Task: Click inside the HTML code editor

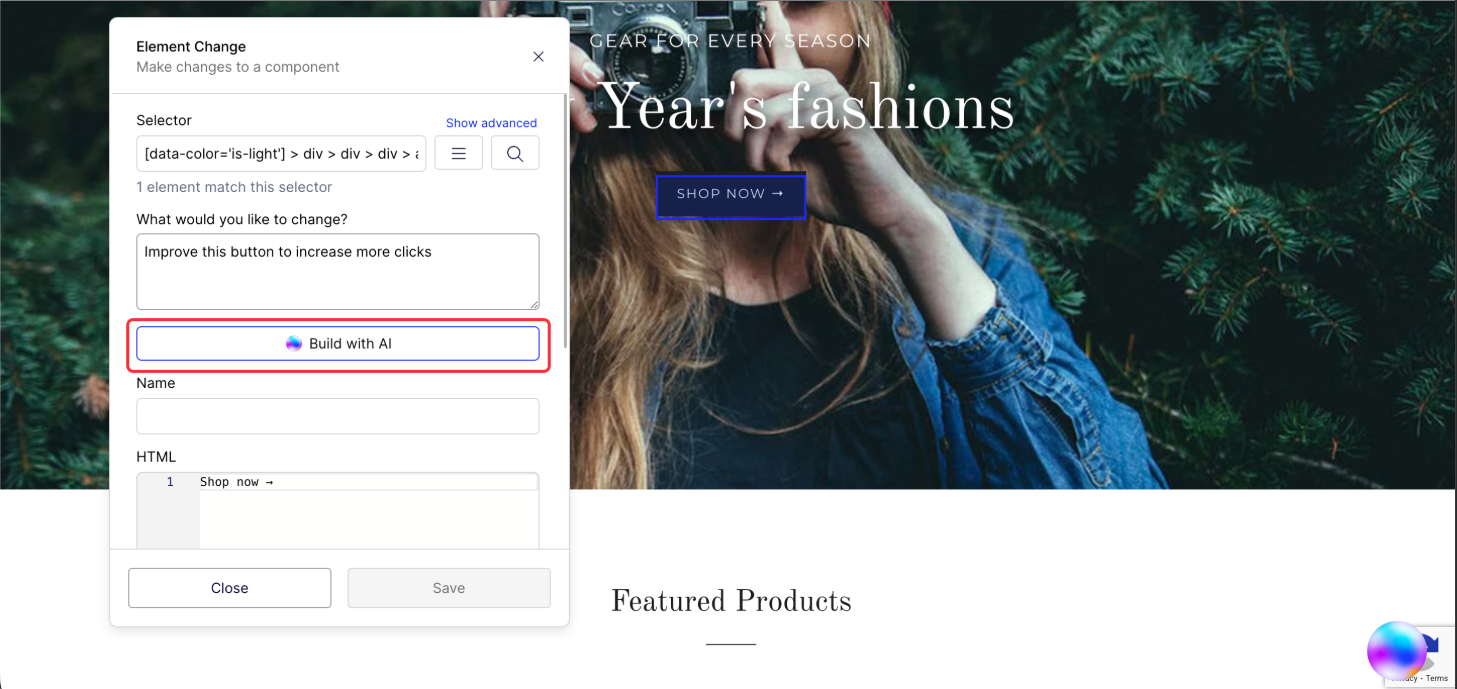Action: tap(368, 515)
